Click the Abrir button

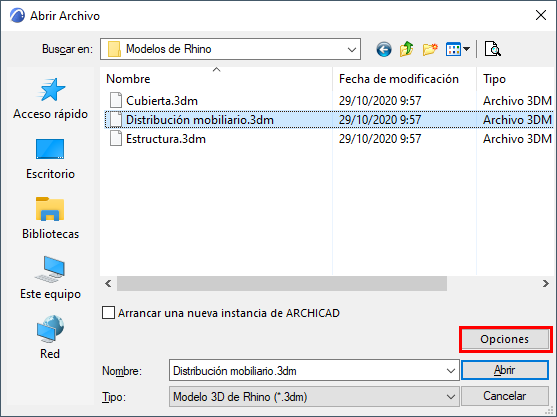pos(504,370)
